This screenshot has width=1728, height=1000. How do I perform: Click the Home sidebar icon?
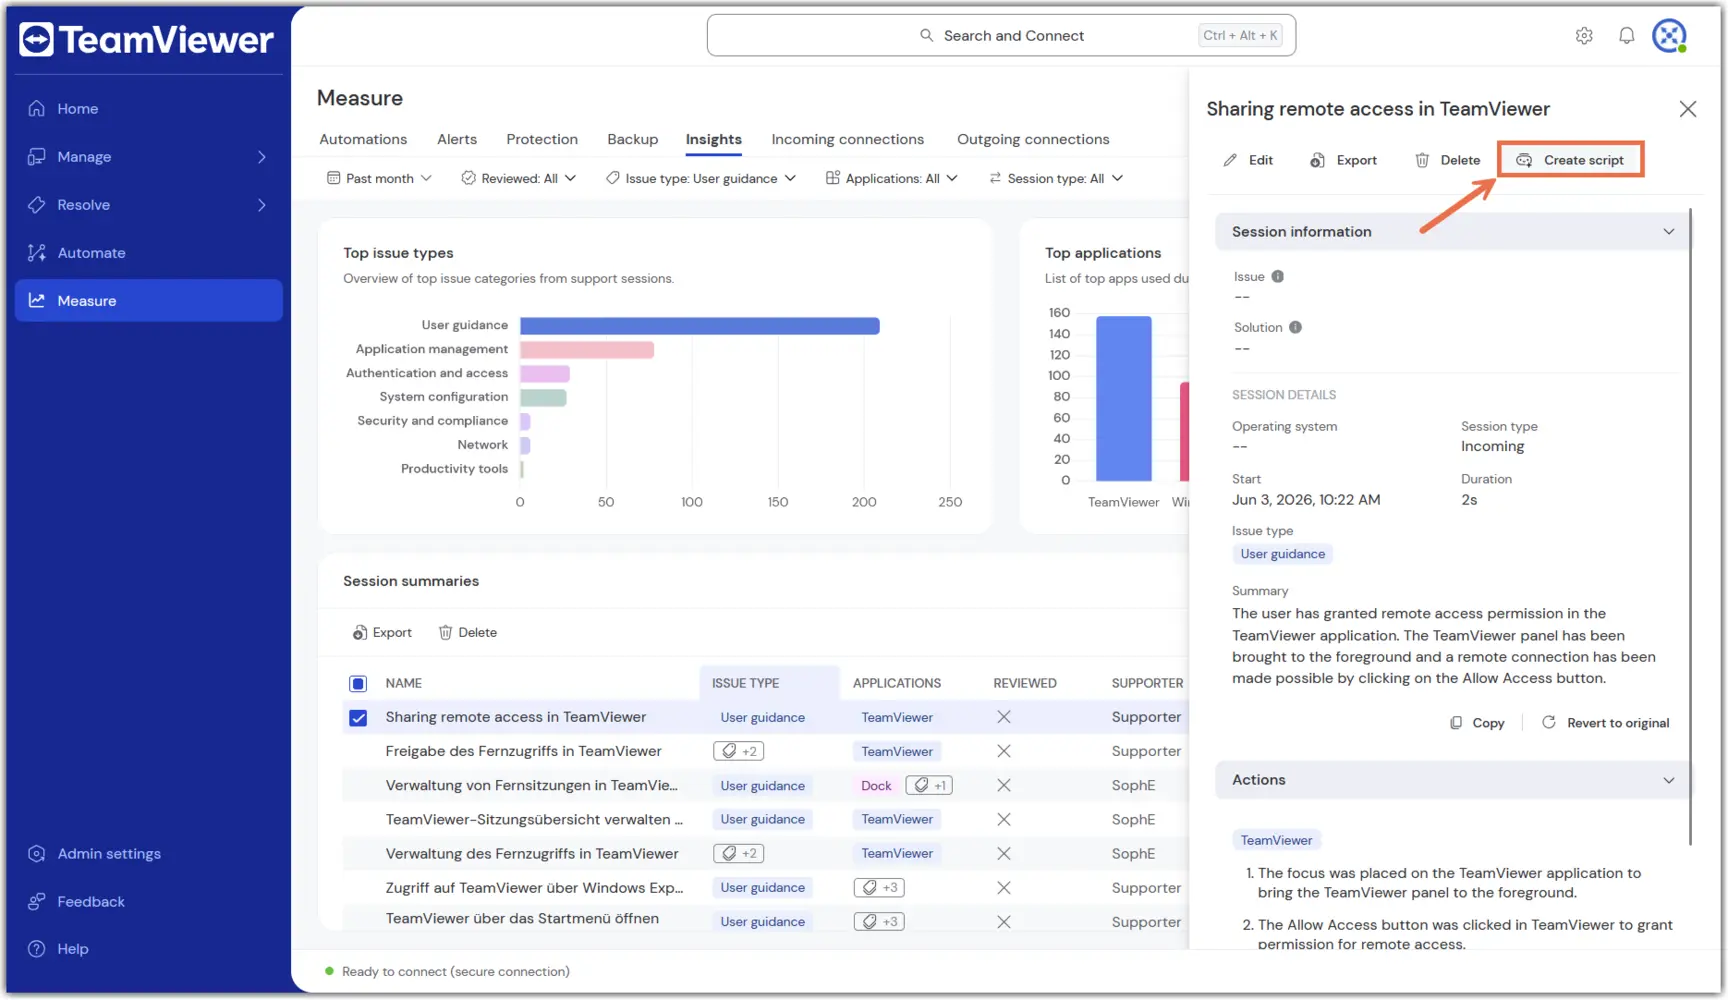coord(37,108)
